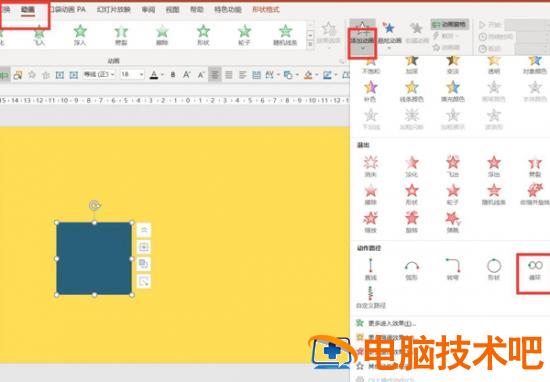Choose the 线条颜色 (Line Color) emphasis effect

412,91
